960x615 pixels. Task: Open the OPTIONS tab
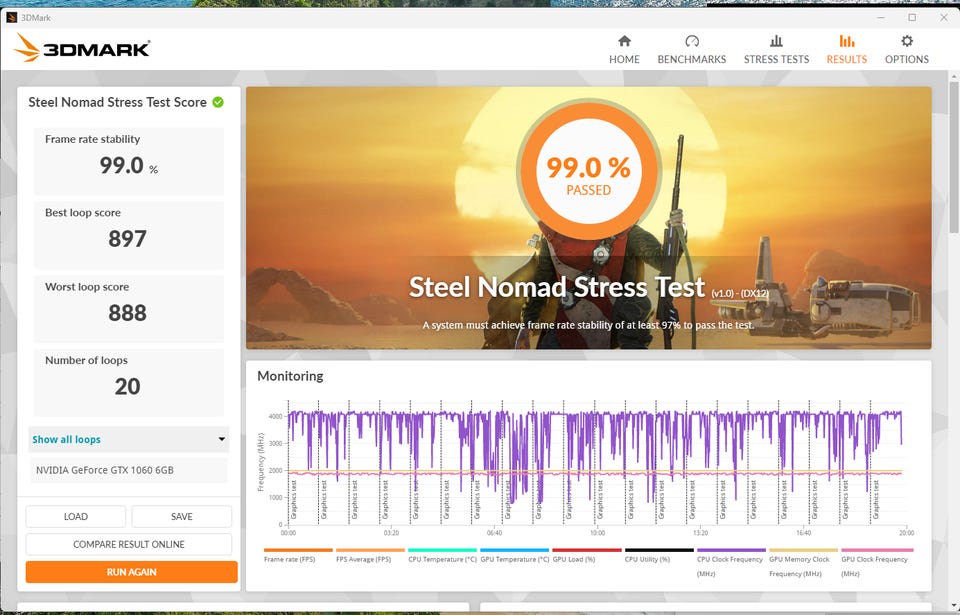click(907, 50)
